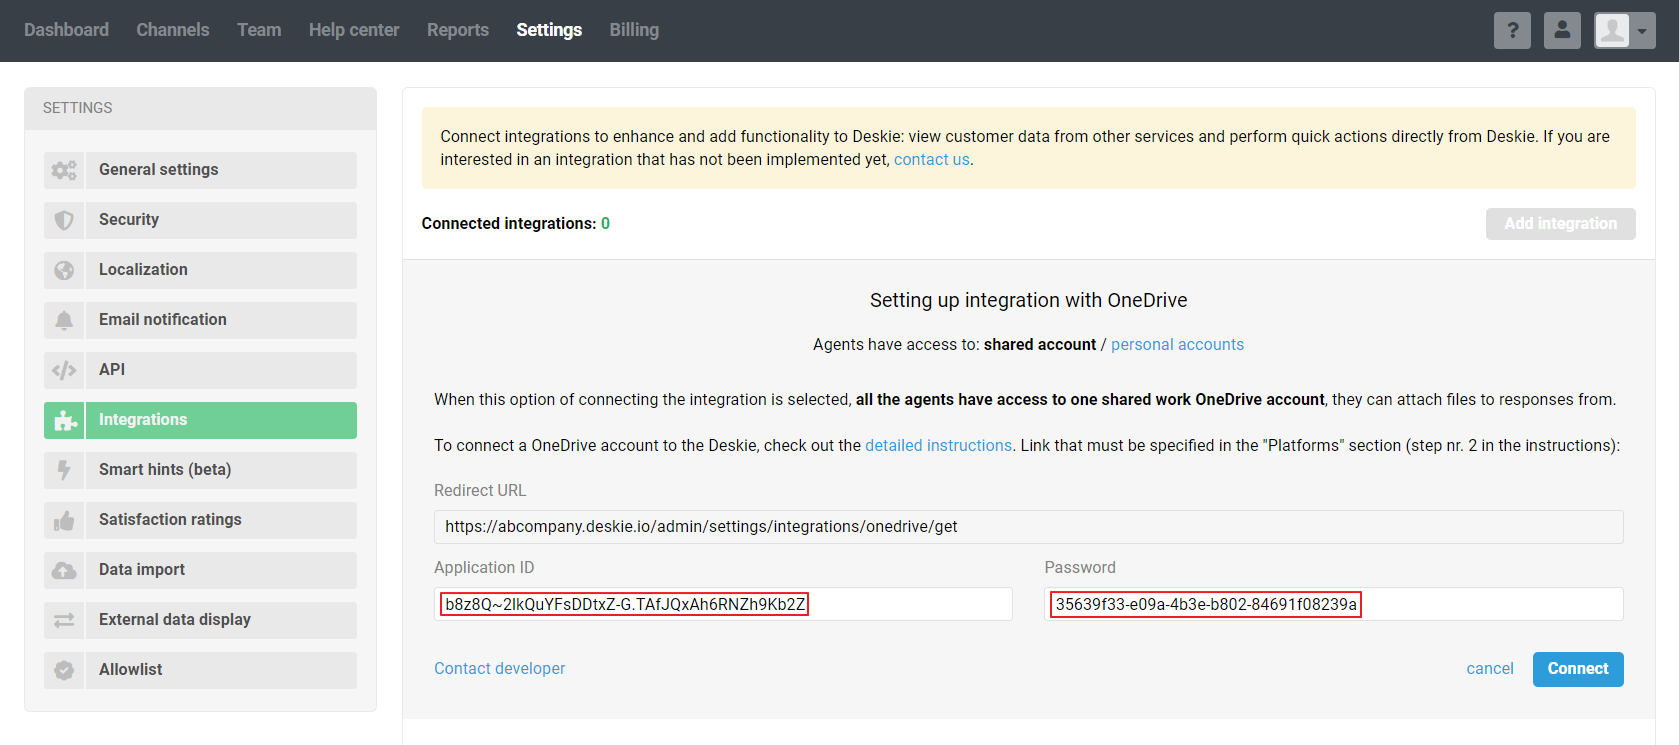1679x745 pixels.
Task: Go to Dashboard in top navigation
Action: 66,30
